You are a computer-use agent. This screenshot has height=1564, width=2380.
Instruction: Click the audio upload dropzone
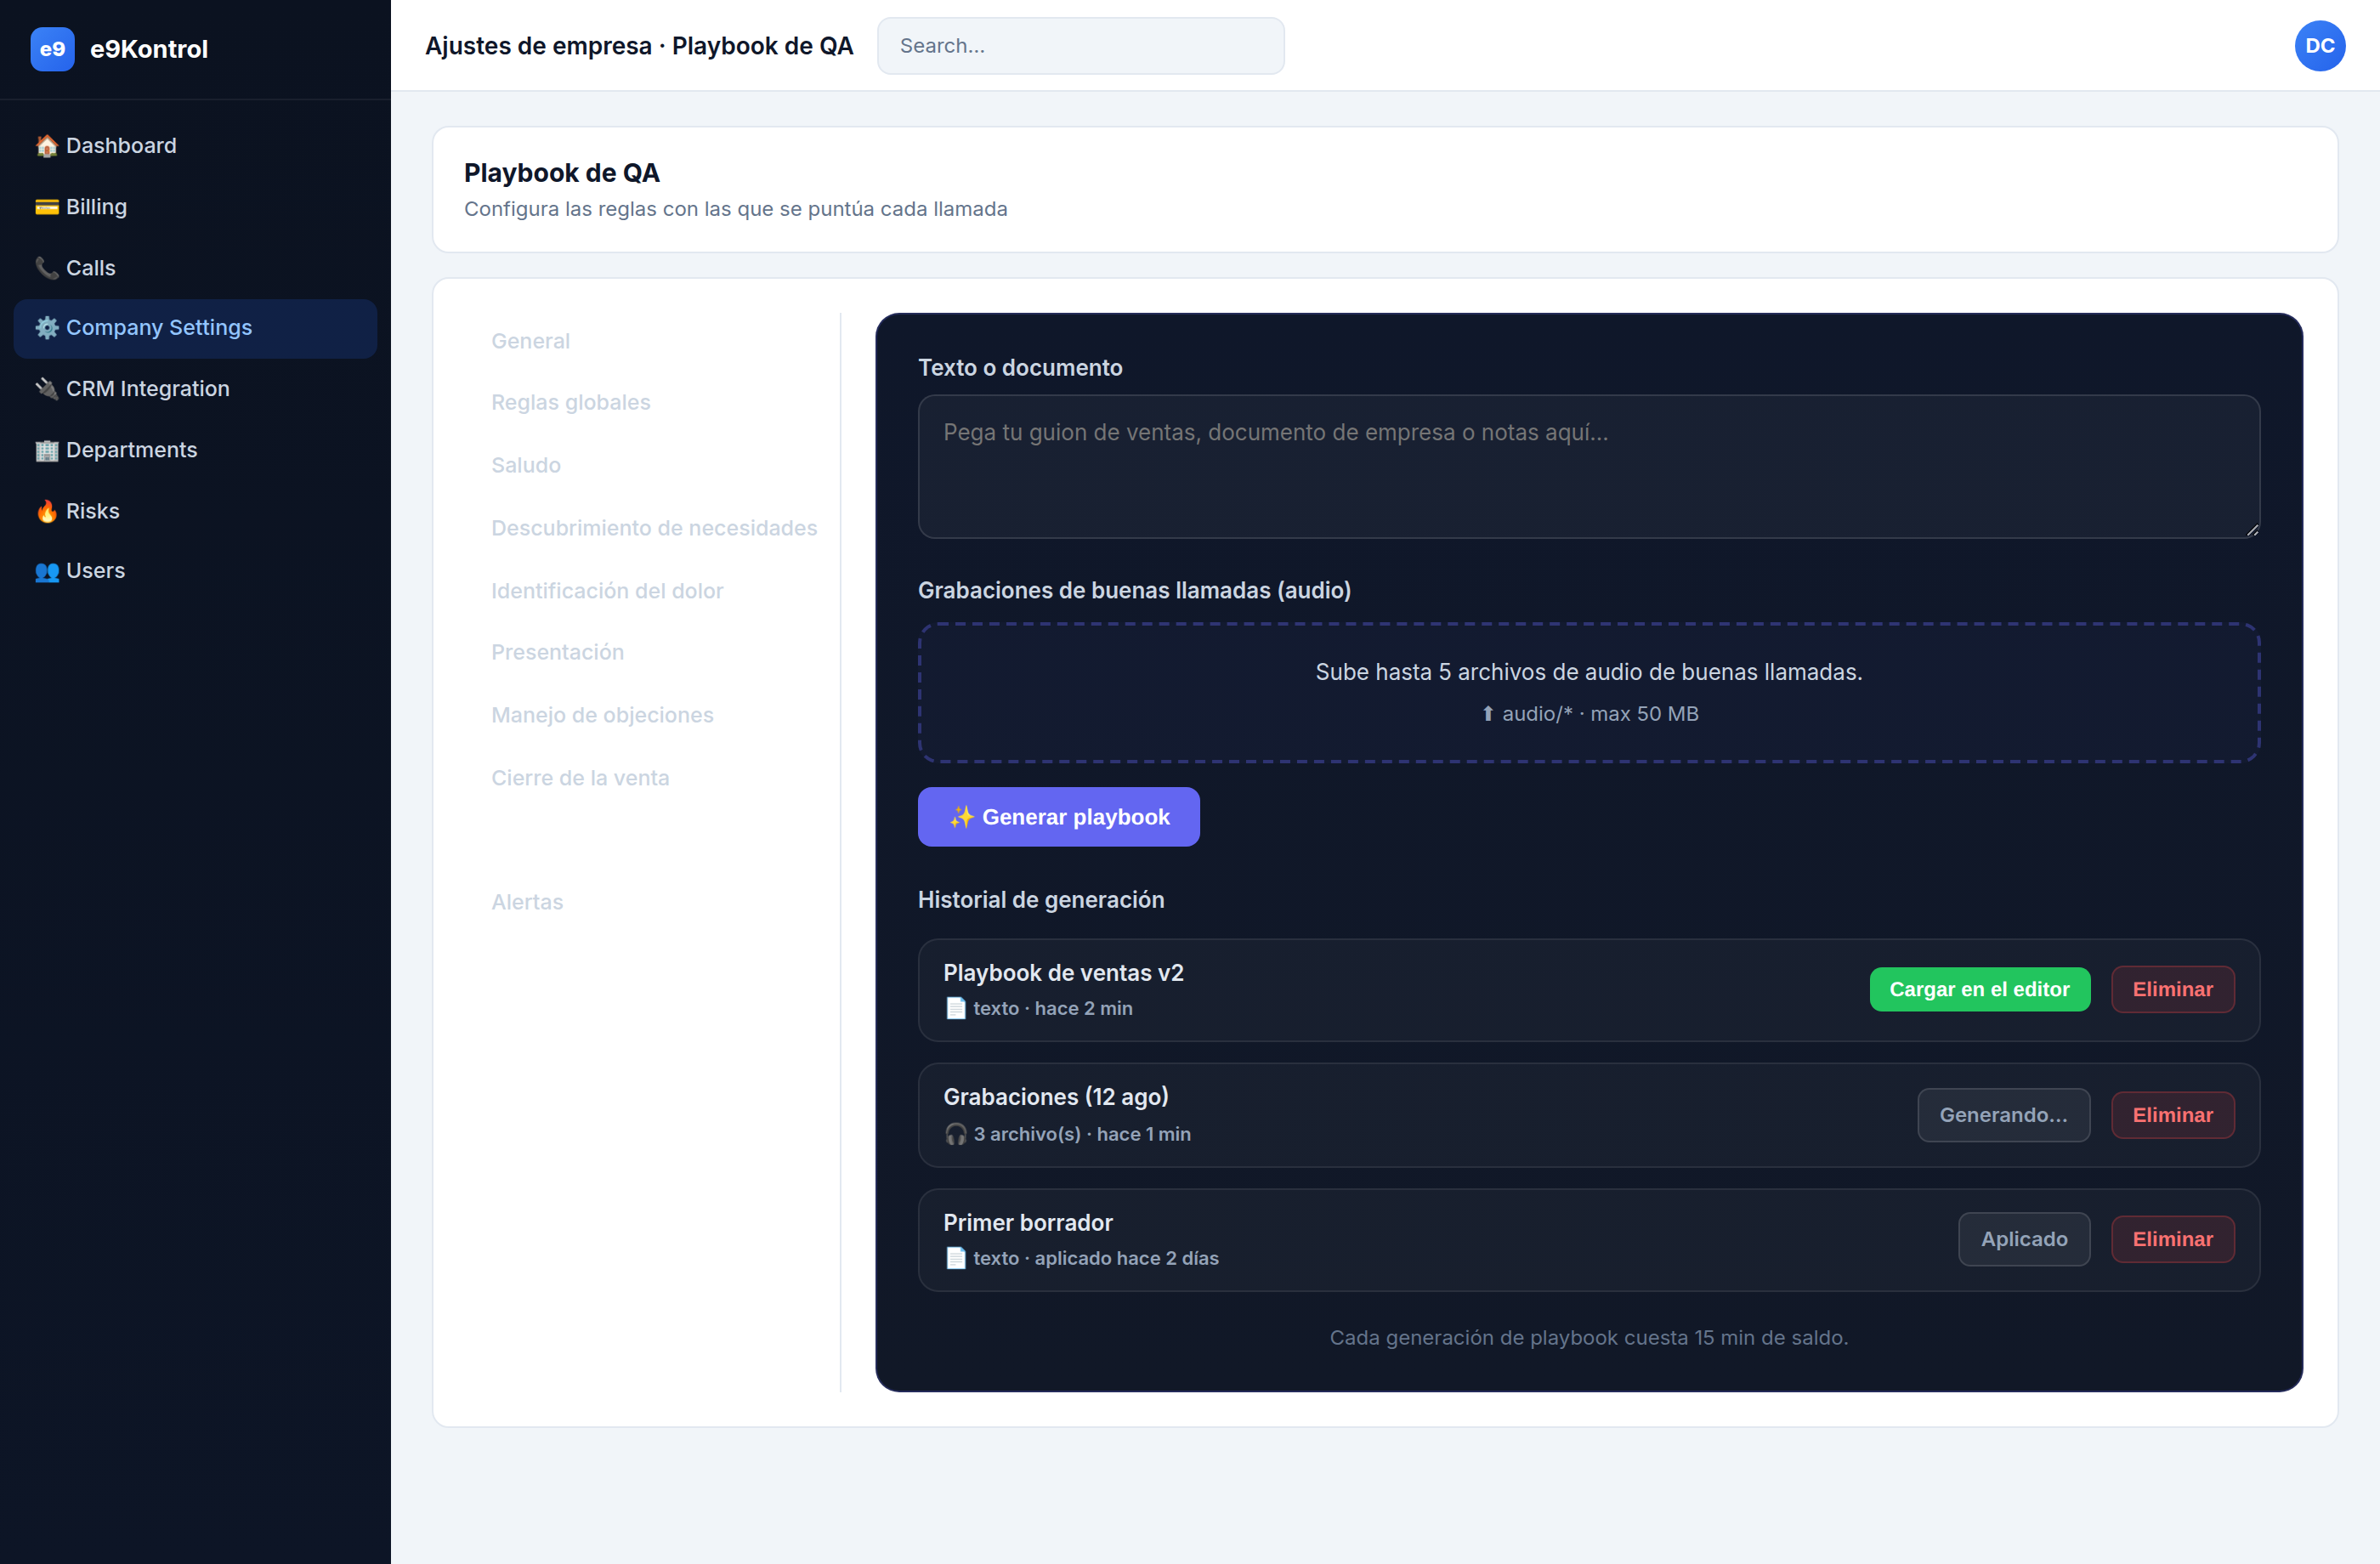coord(1588,692)
